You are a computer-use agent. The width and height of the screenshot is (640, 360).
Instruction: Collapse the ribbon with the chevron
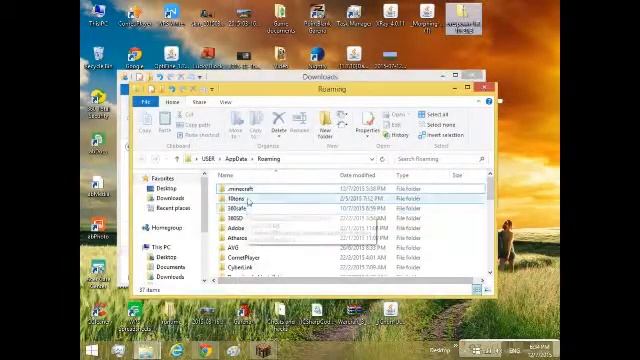point(478,101)
